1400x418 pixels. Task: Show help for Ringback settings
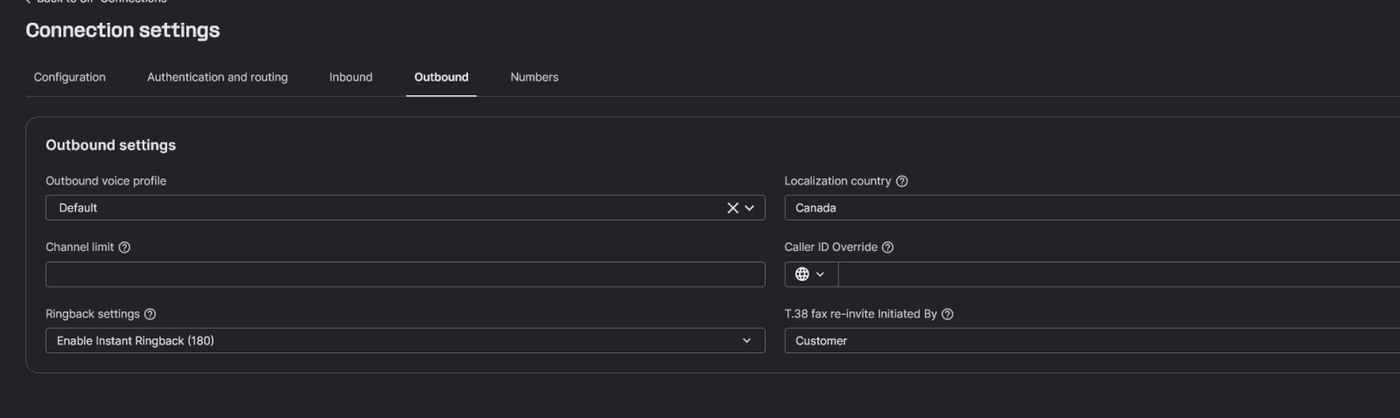tap(150, 314)
